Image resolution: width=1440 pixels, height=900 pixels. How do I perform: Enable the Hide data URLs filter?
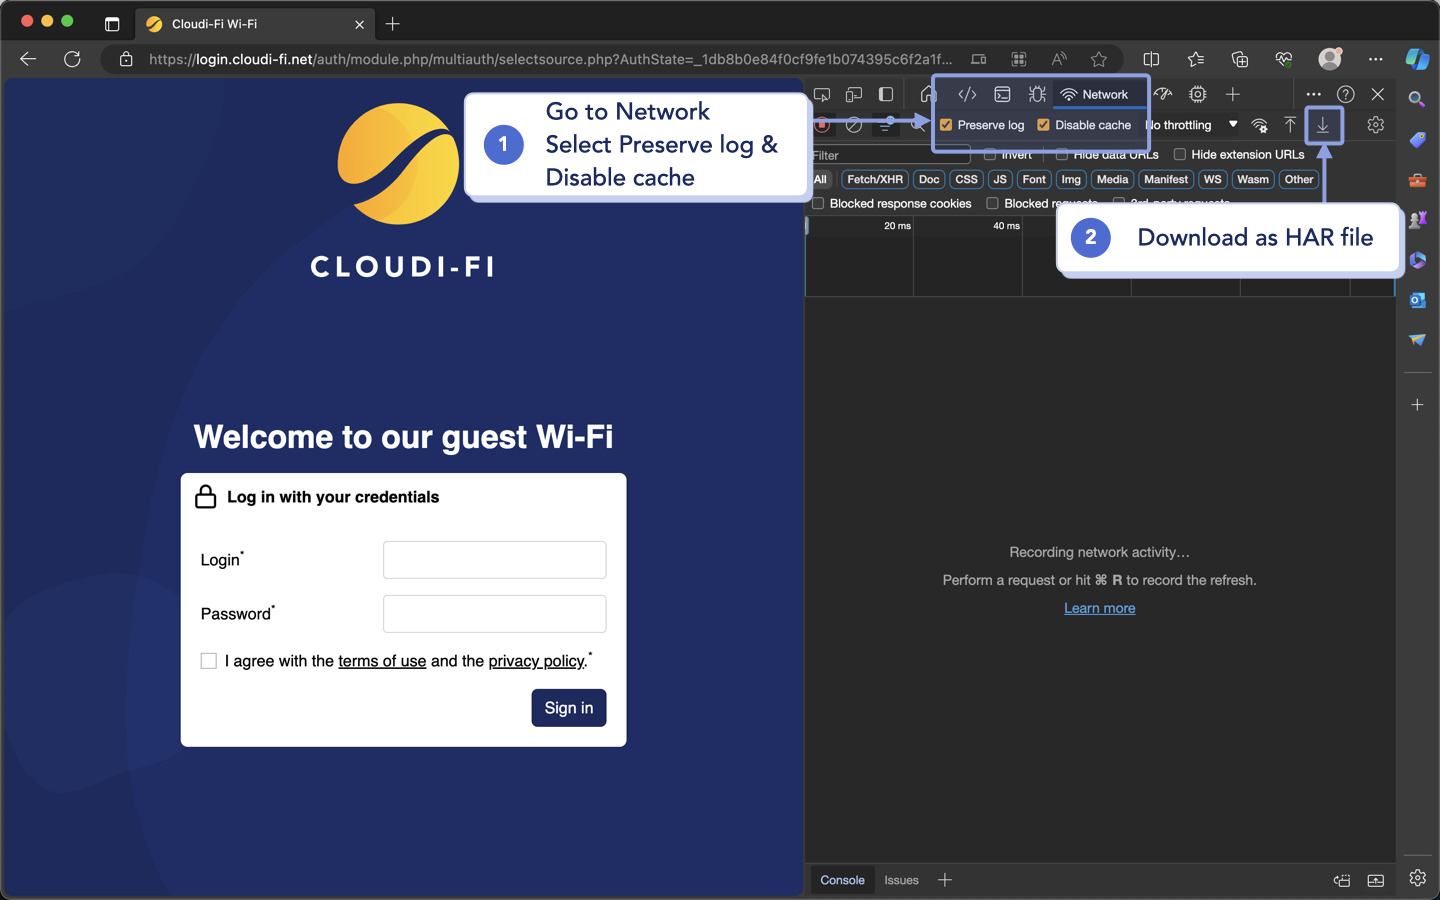click(x=1062, y=155)
